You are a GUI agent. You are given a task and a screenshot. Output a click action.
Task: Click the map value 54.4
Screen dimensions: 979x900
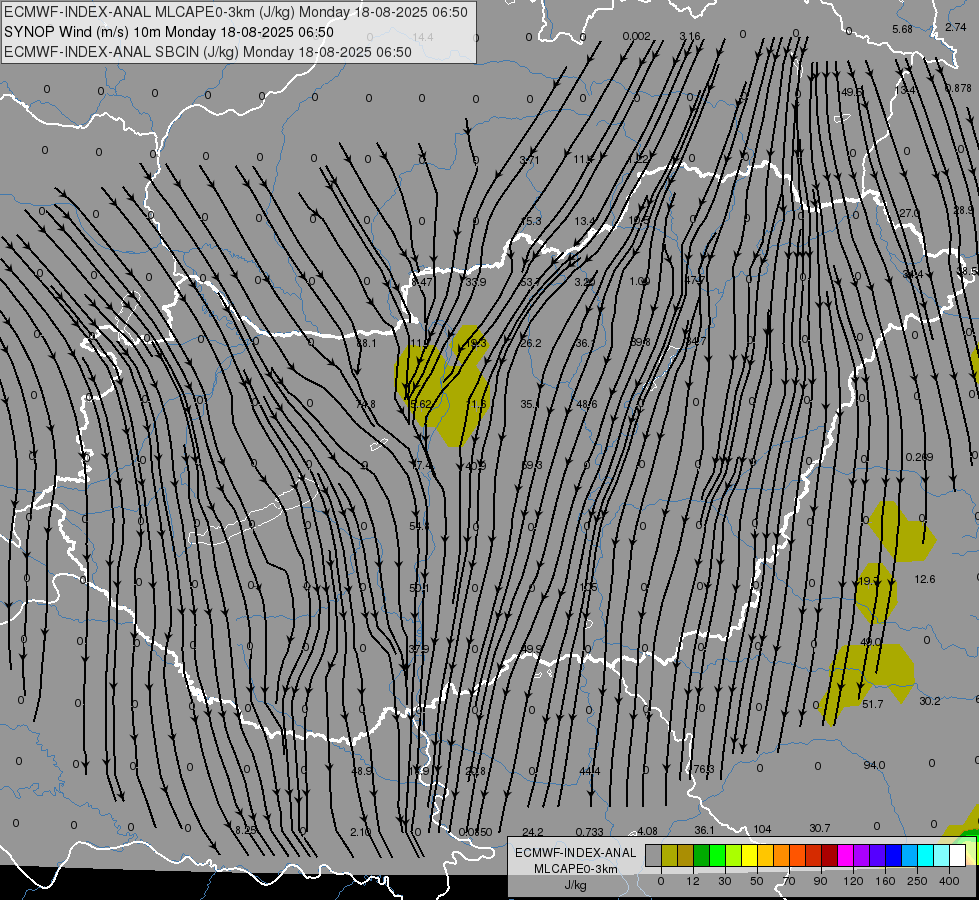(419, 527)
